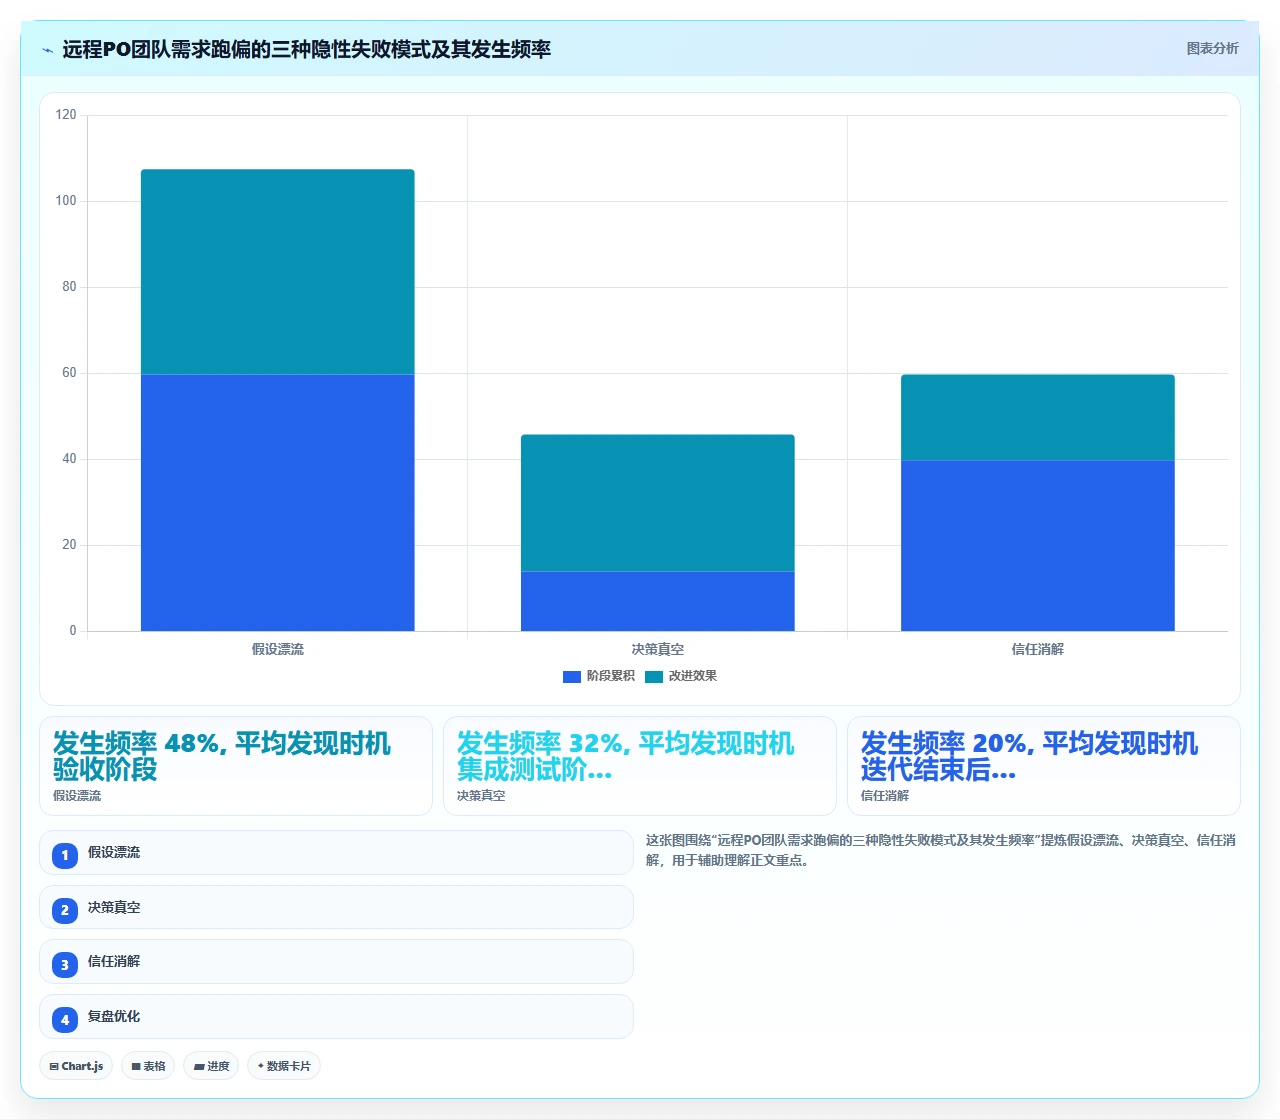The width and height of the screenshot is (1280, 1120).
Task: Select list item 2 决策真空
Action: [336, 908]
